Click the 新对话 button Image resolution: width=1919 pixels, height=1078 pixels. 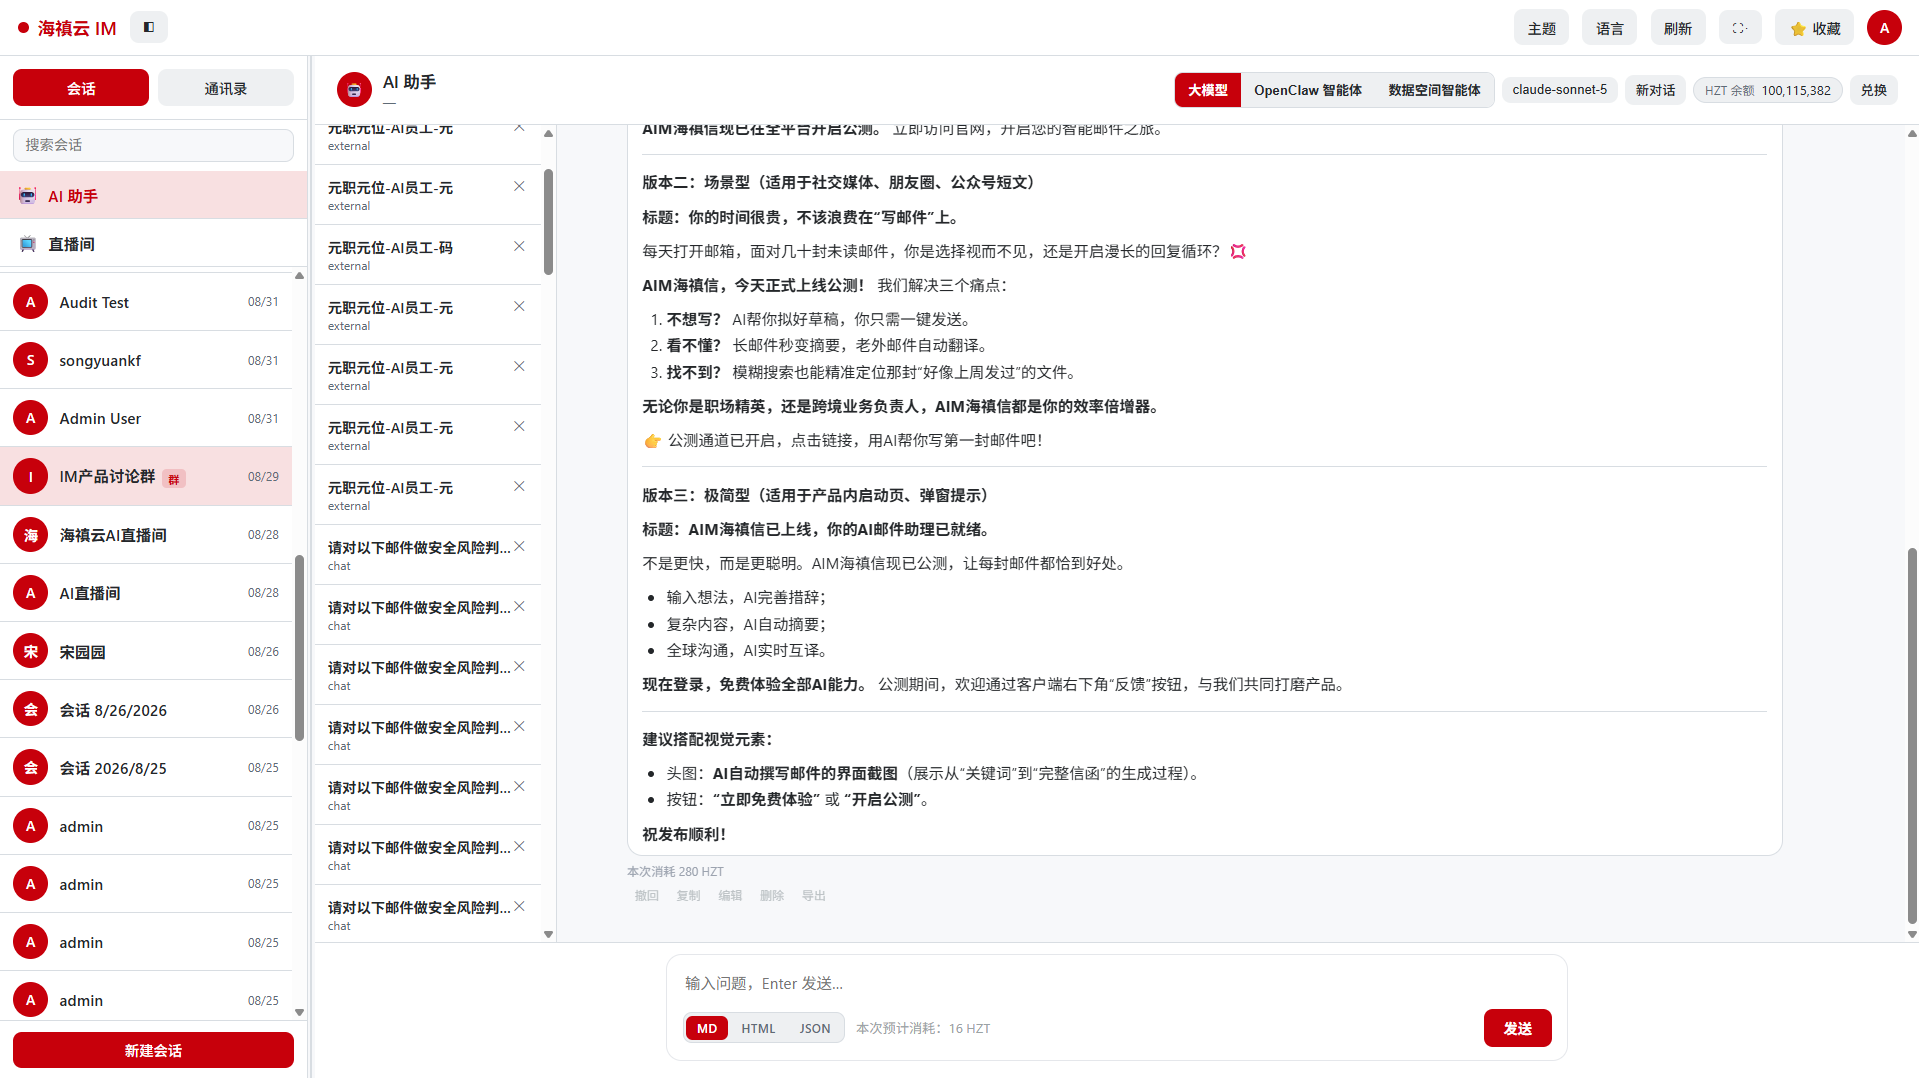pos(1655,90)
